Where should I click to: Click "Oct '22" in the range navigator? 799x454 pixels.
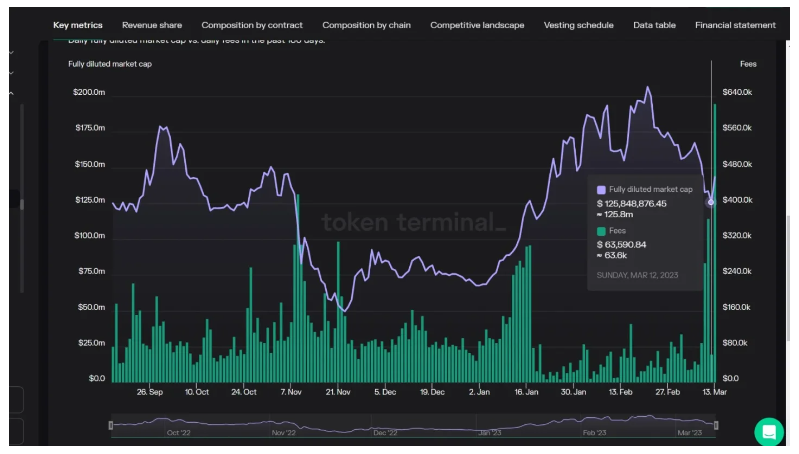coord(178,433)
